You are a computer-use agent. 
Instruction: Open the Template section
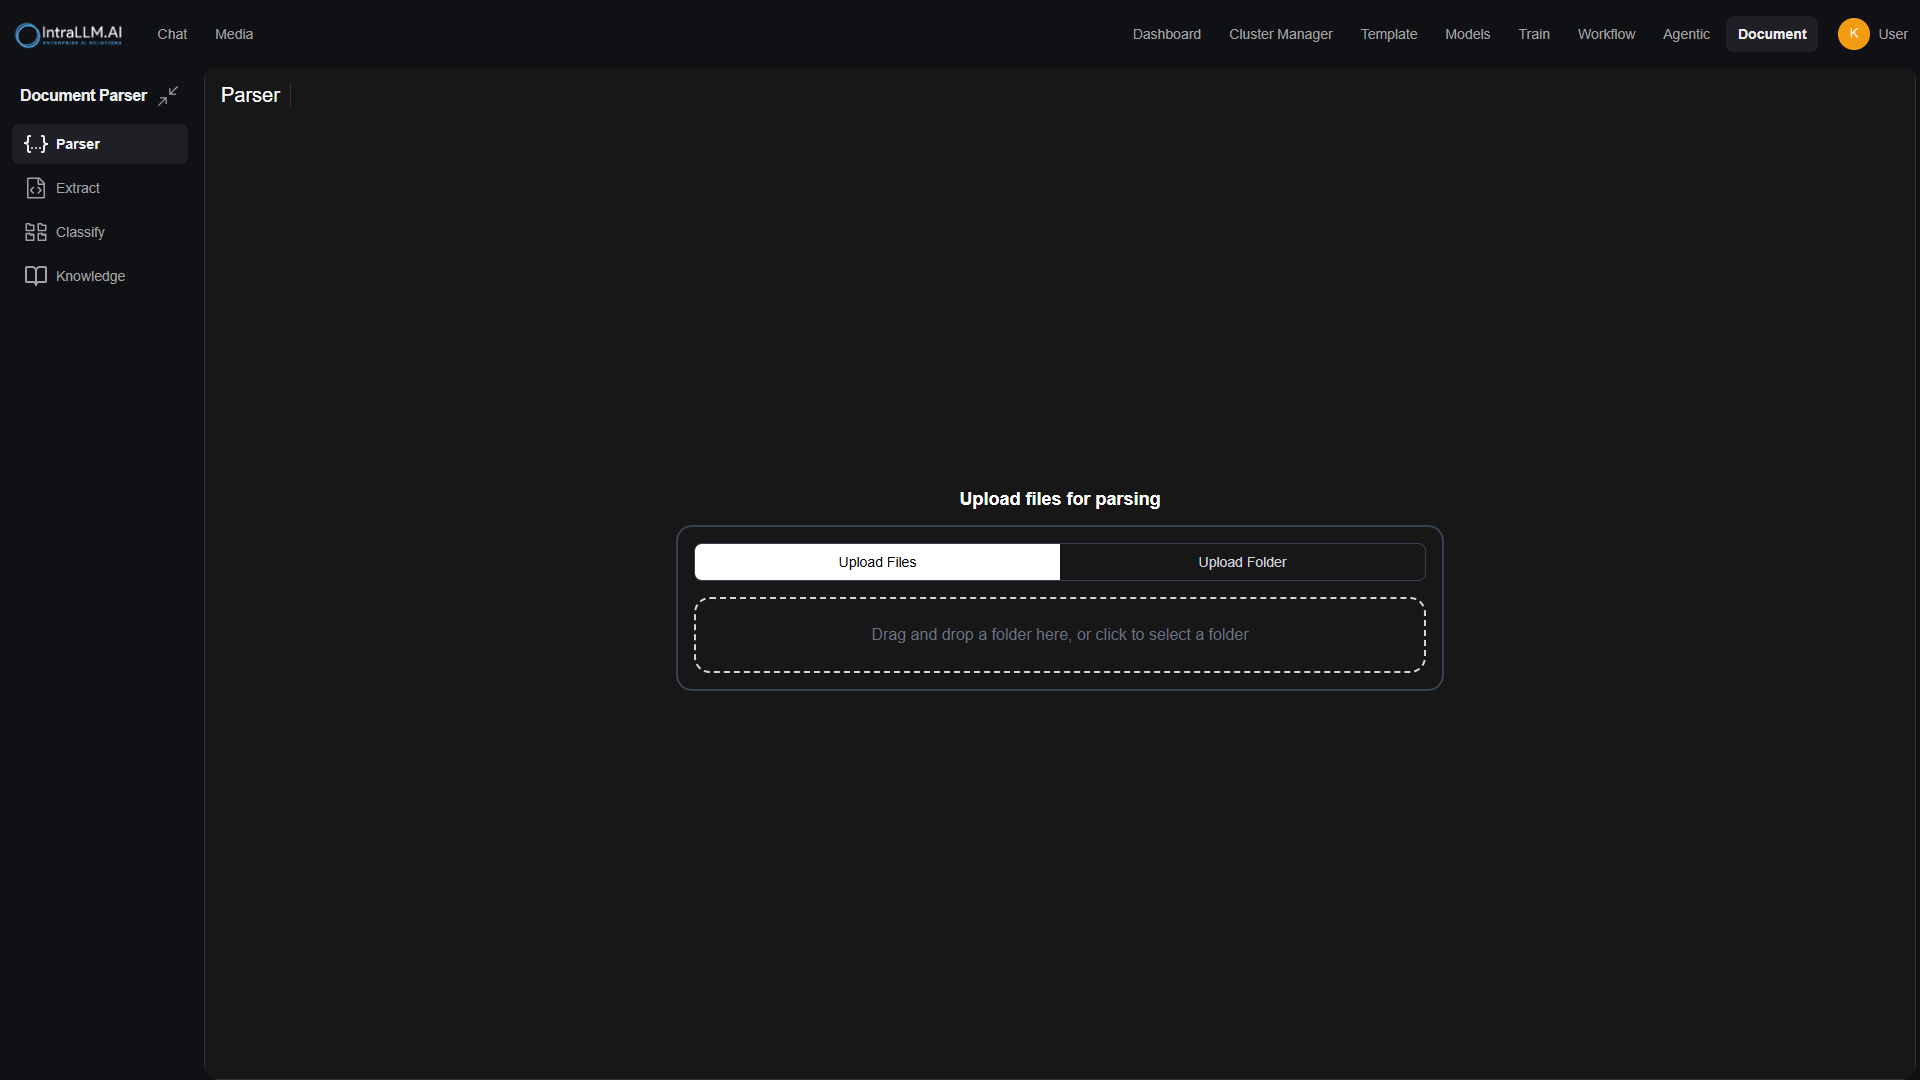(1388, 34)
